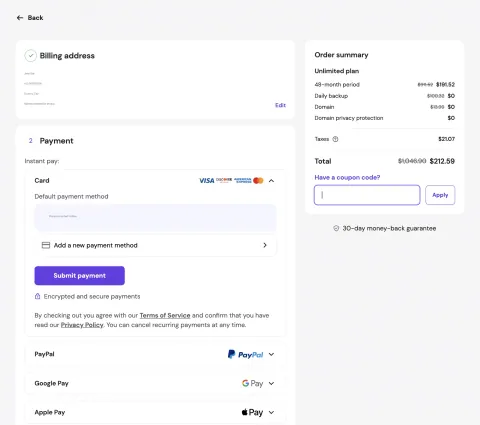Viewport: 480px width, 425px height.
Task: Collapse the Card payment section
Action: (271, 181)
